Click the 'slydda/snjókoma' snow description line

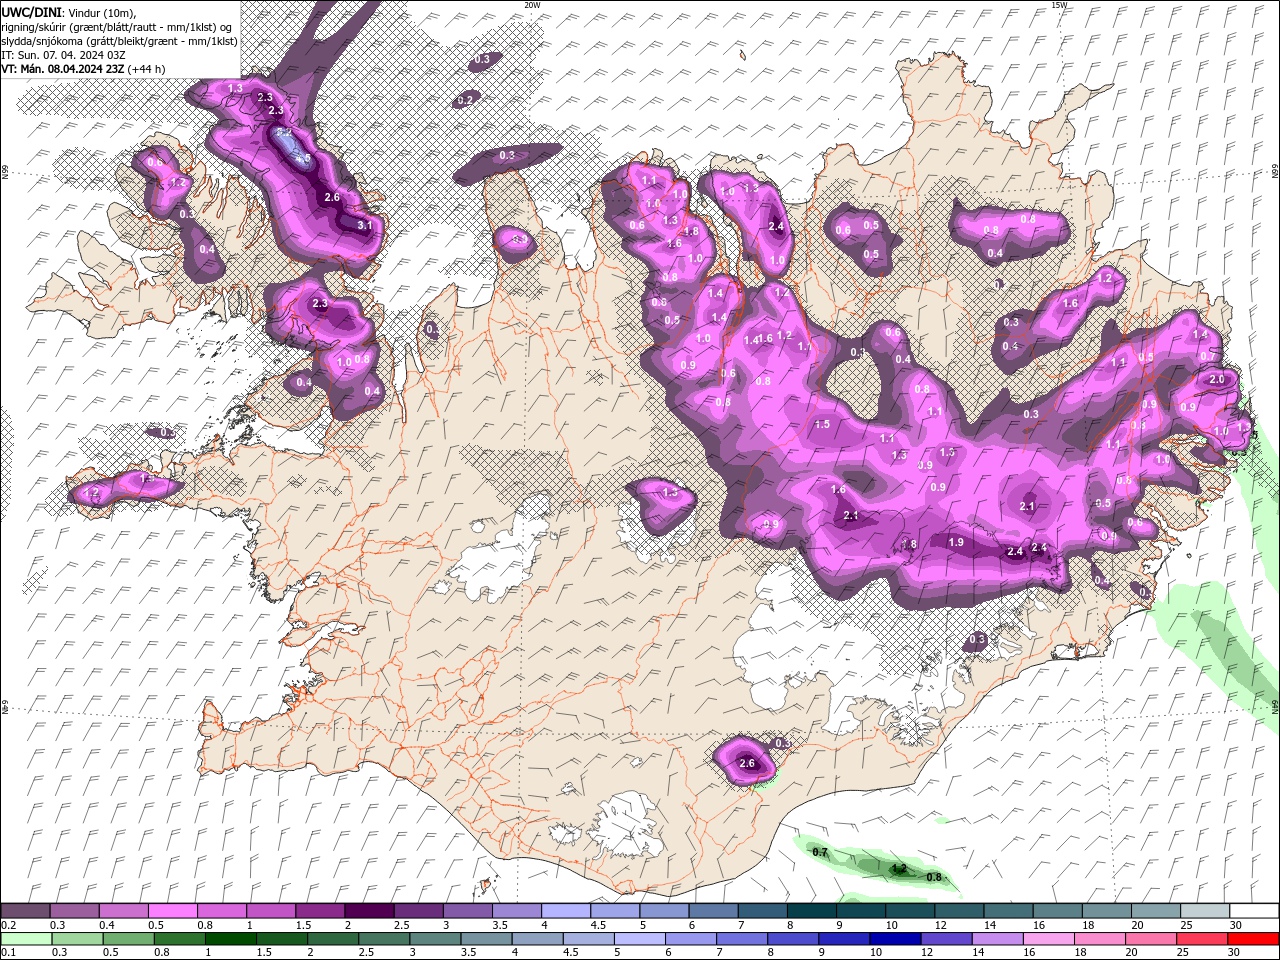118,40
